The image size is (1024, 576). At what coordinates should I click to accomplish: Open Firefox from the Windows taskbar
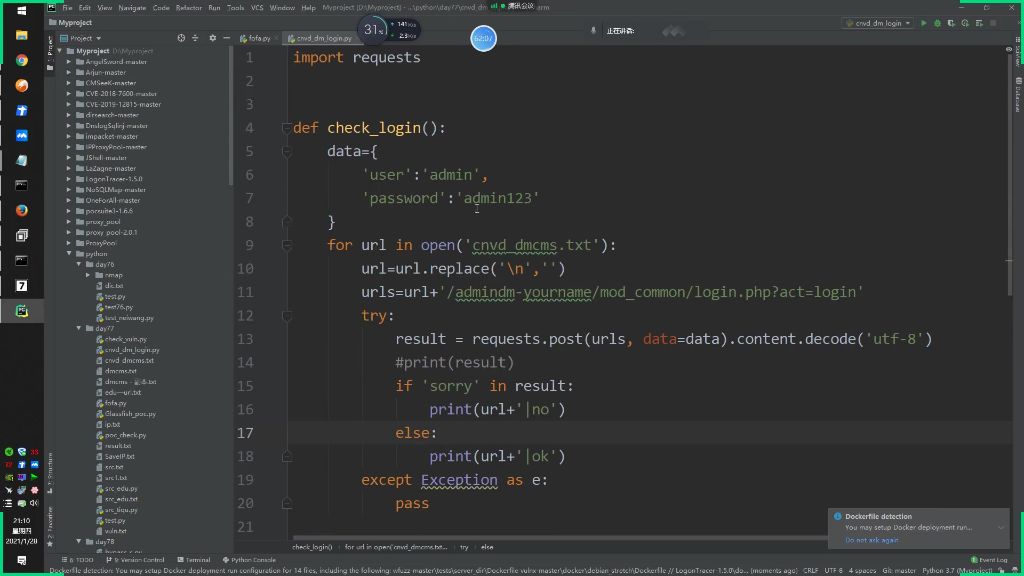(22, 210)
